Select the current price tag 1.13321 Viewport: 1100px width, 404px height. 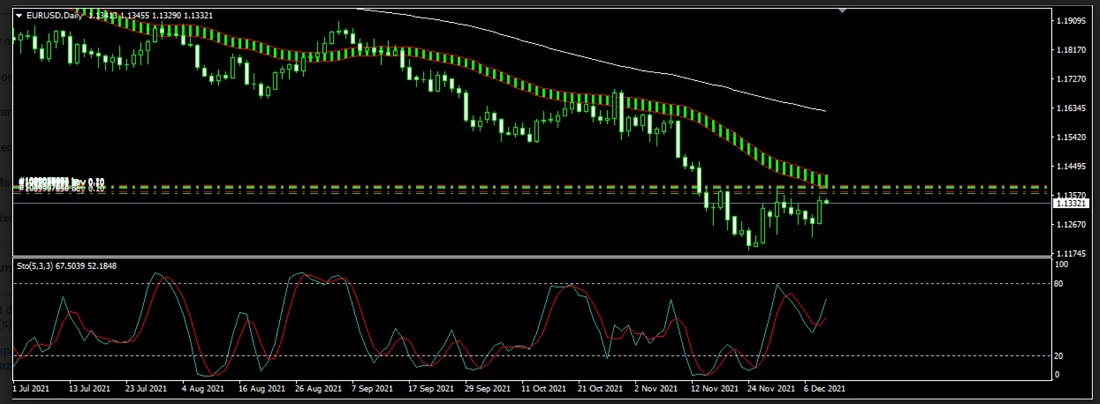click(x=1070, y=203)
